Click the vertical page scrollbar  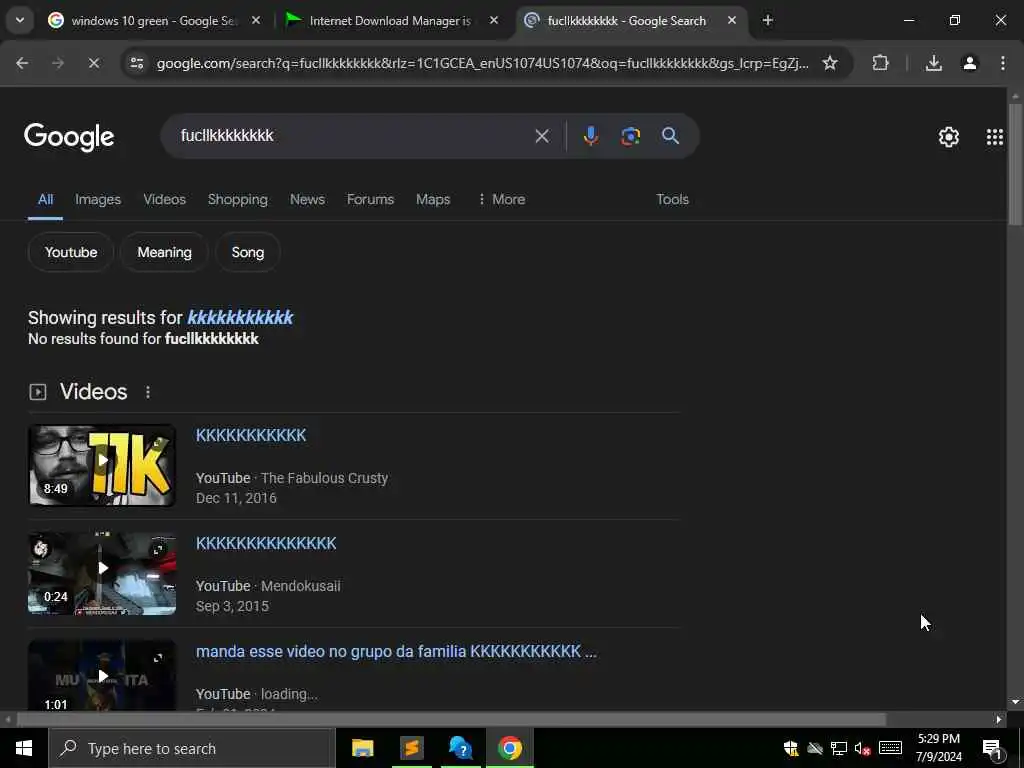pos(1015,163)
